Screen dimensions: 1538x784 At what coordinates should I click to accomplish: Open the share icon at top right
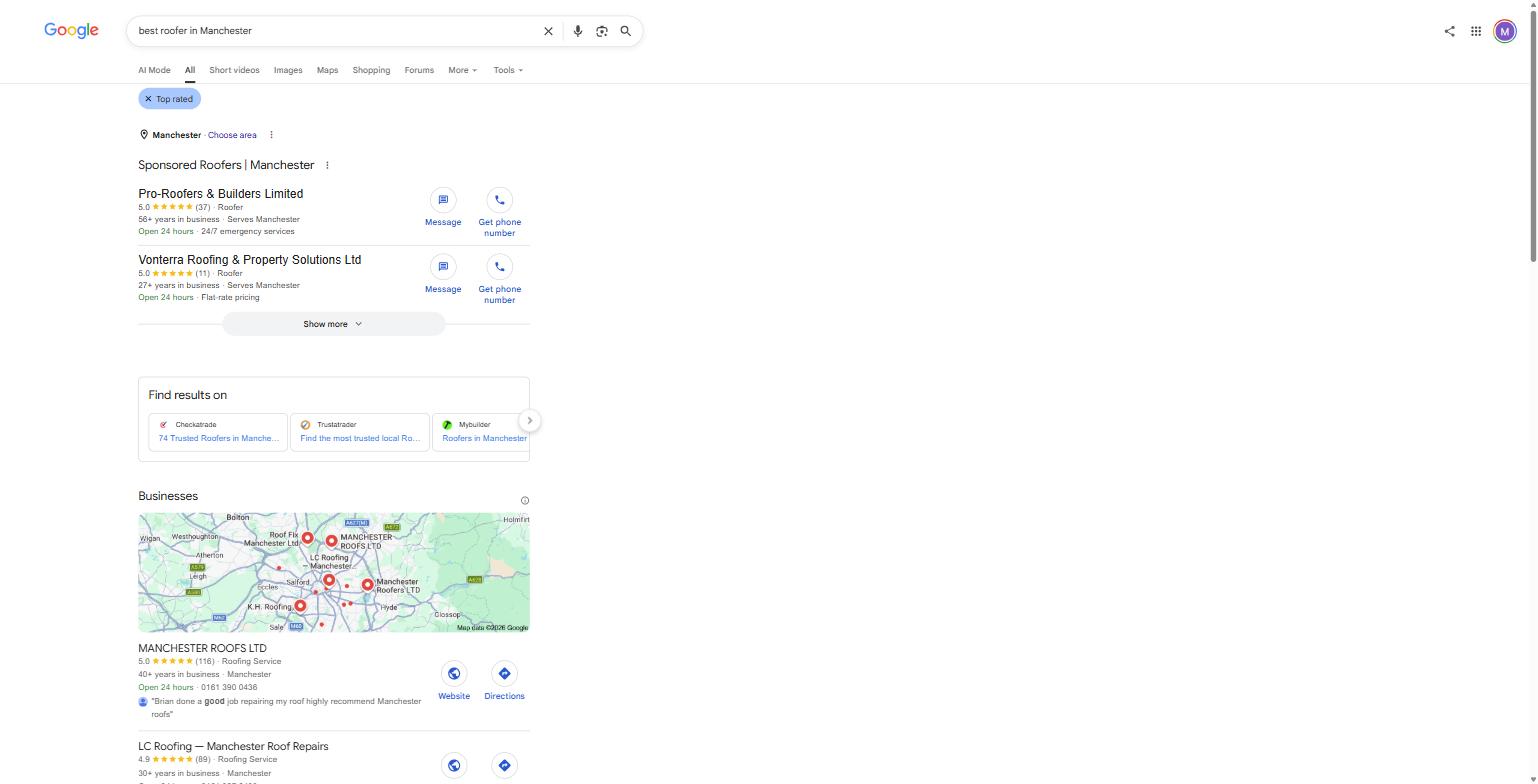1449,31
